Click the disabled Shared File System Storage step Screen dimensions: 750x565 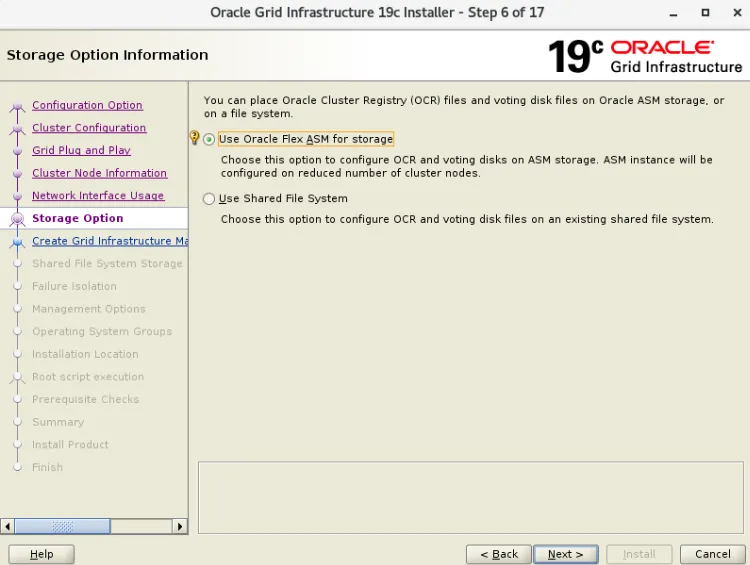pyautogui.click(x=107, y=264)
